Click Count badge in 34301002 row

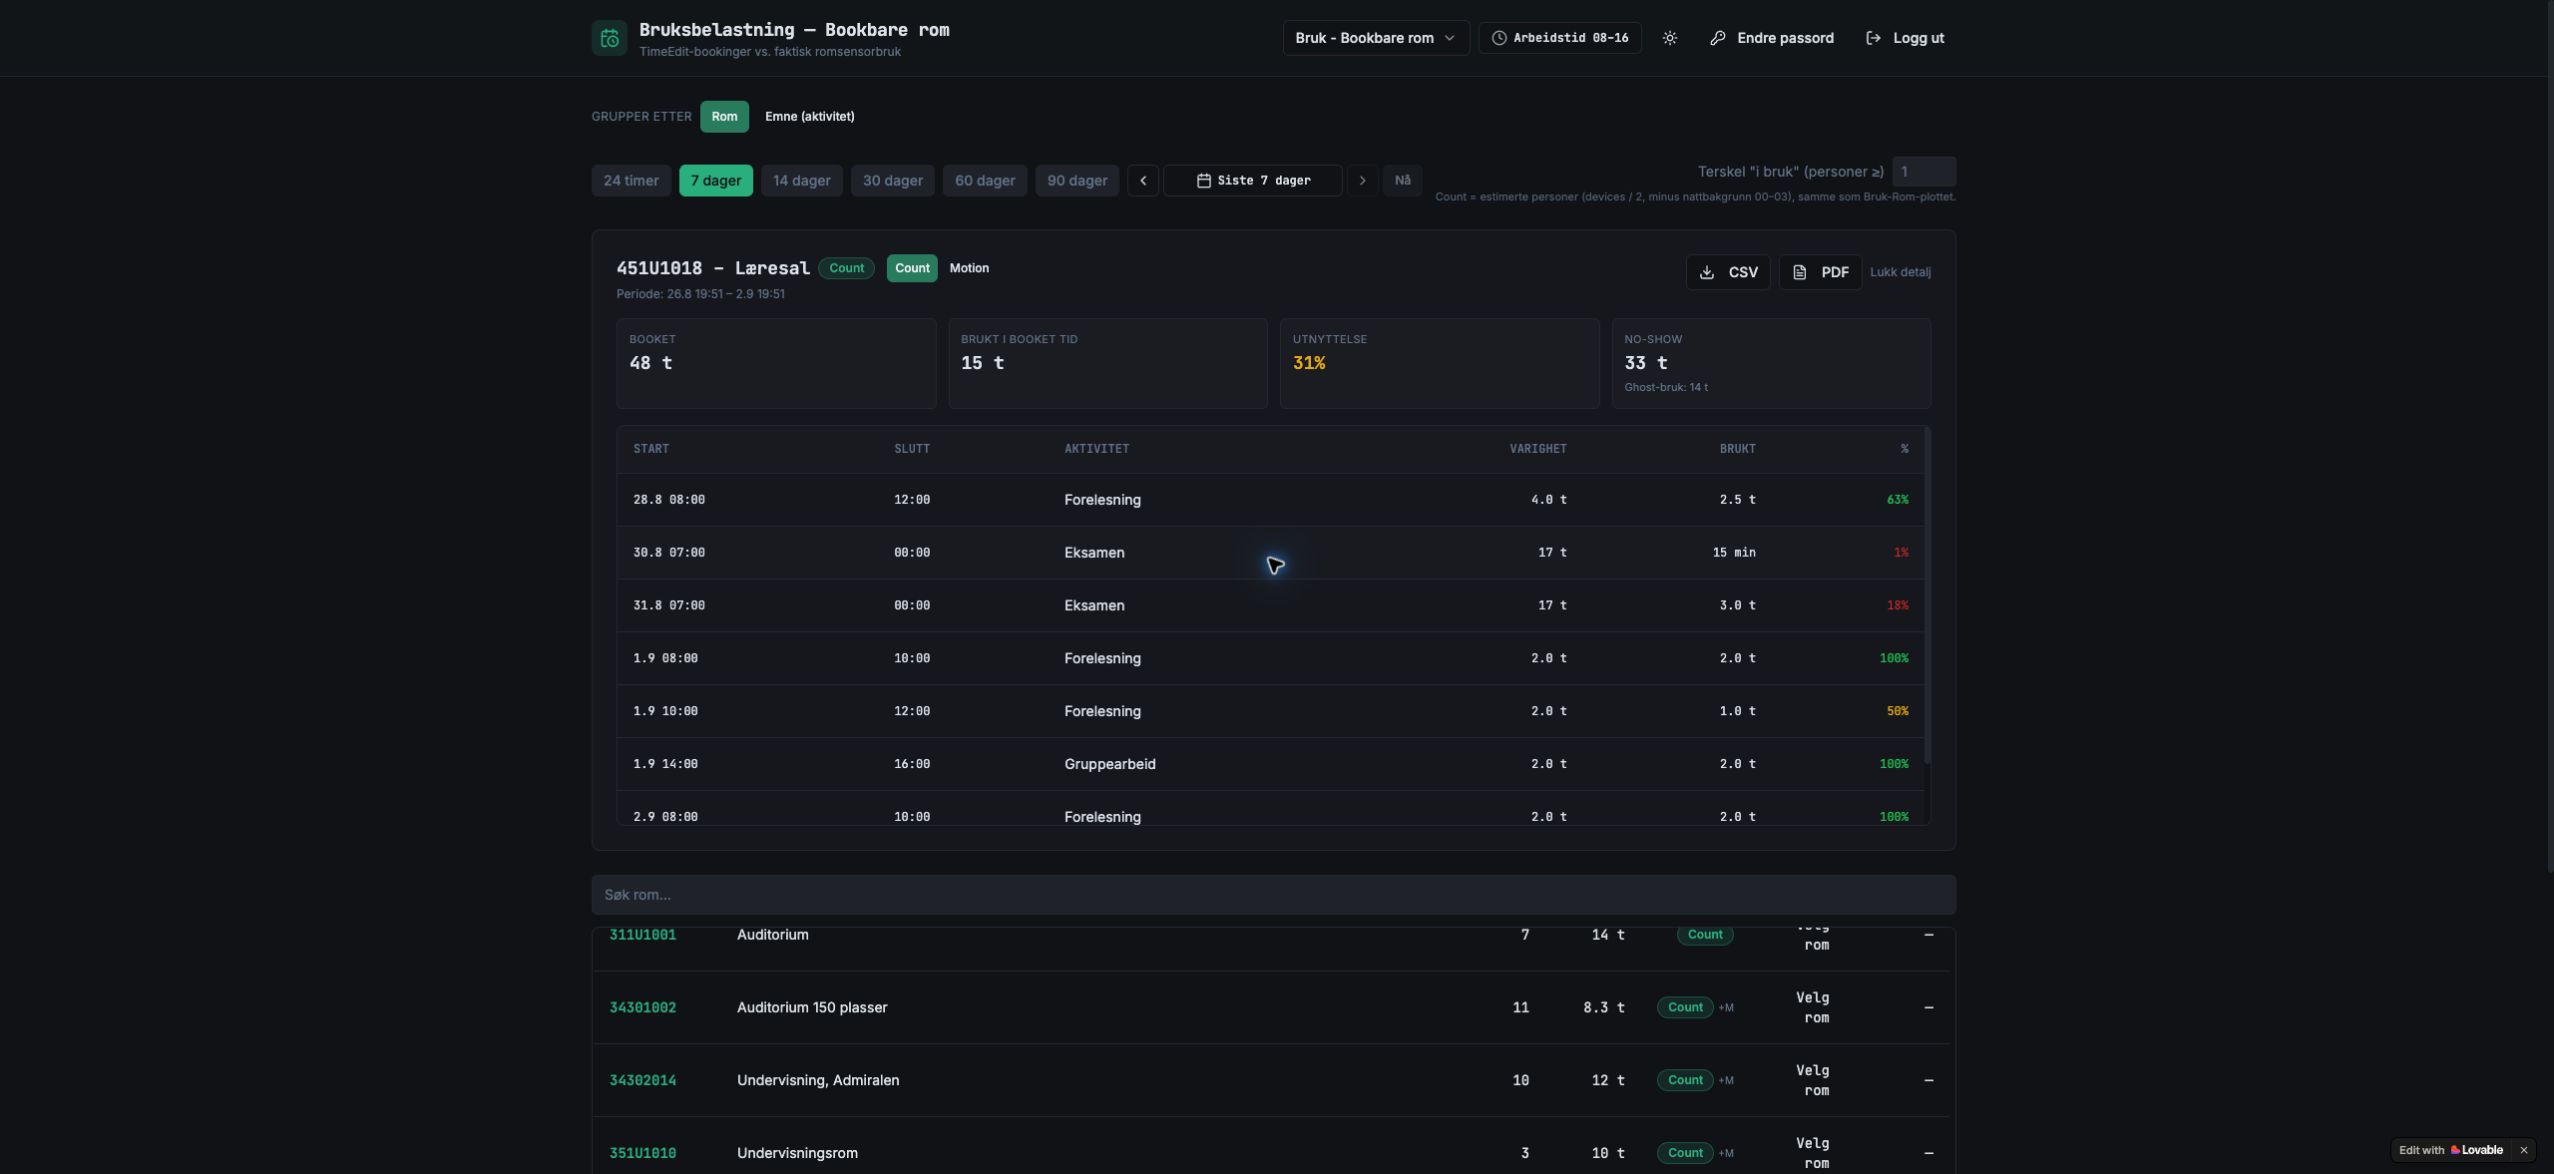pyautogui.click(x=1684, y=1008)
